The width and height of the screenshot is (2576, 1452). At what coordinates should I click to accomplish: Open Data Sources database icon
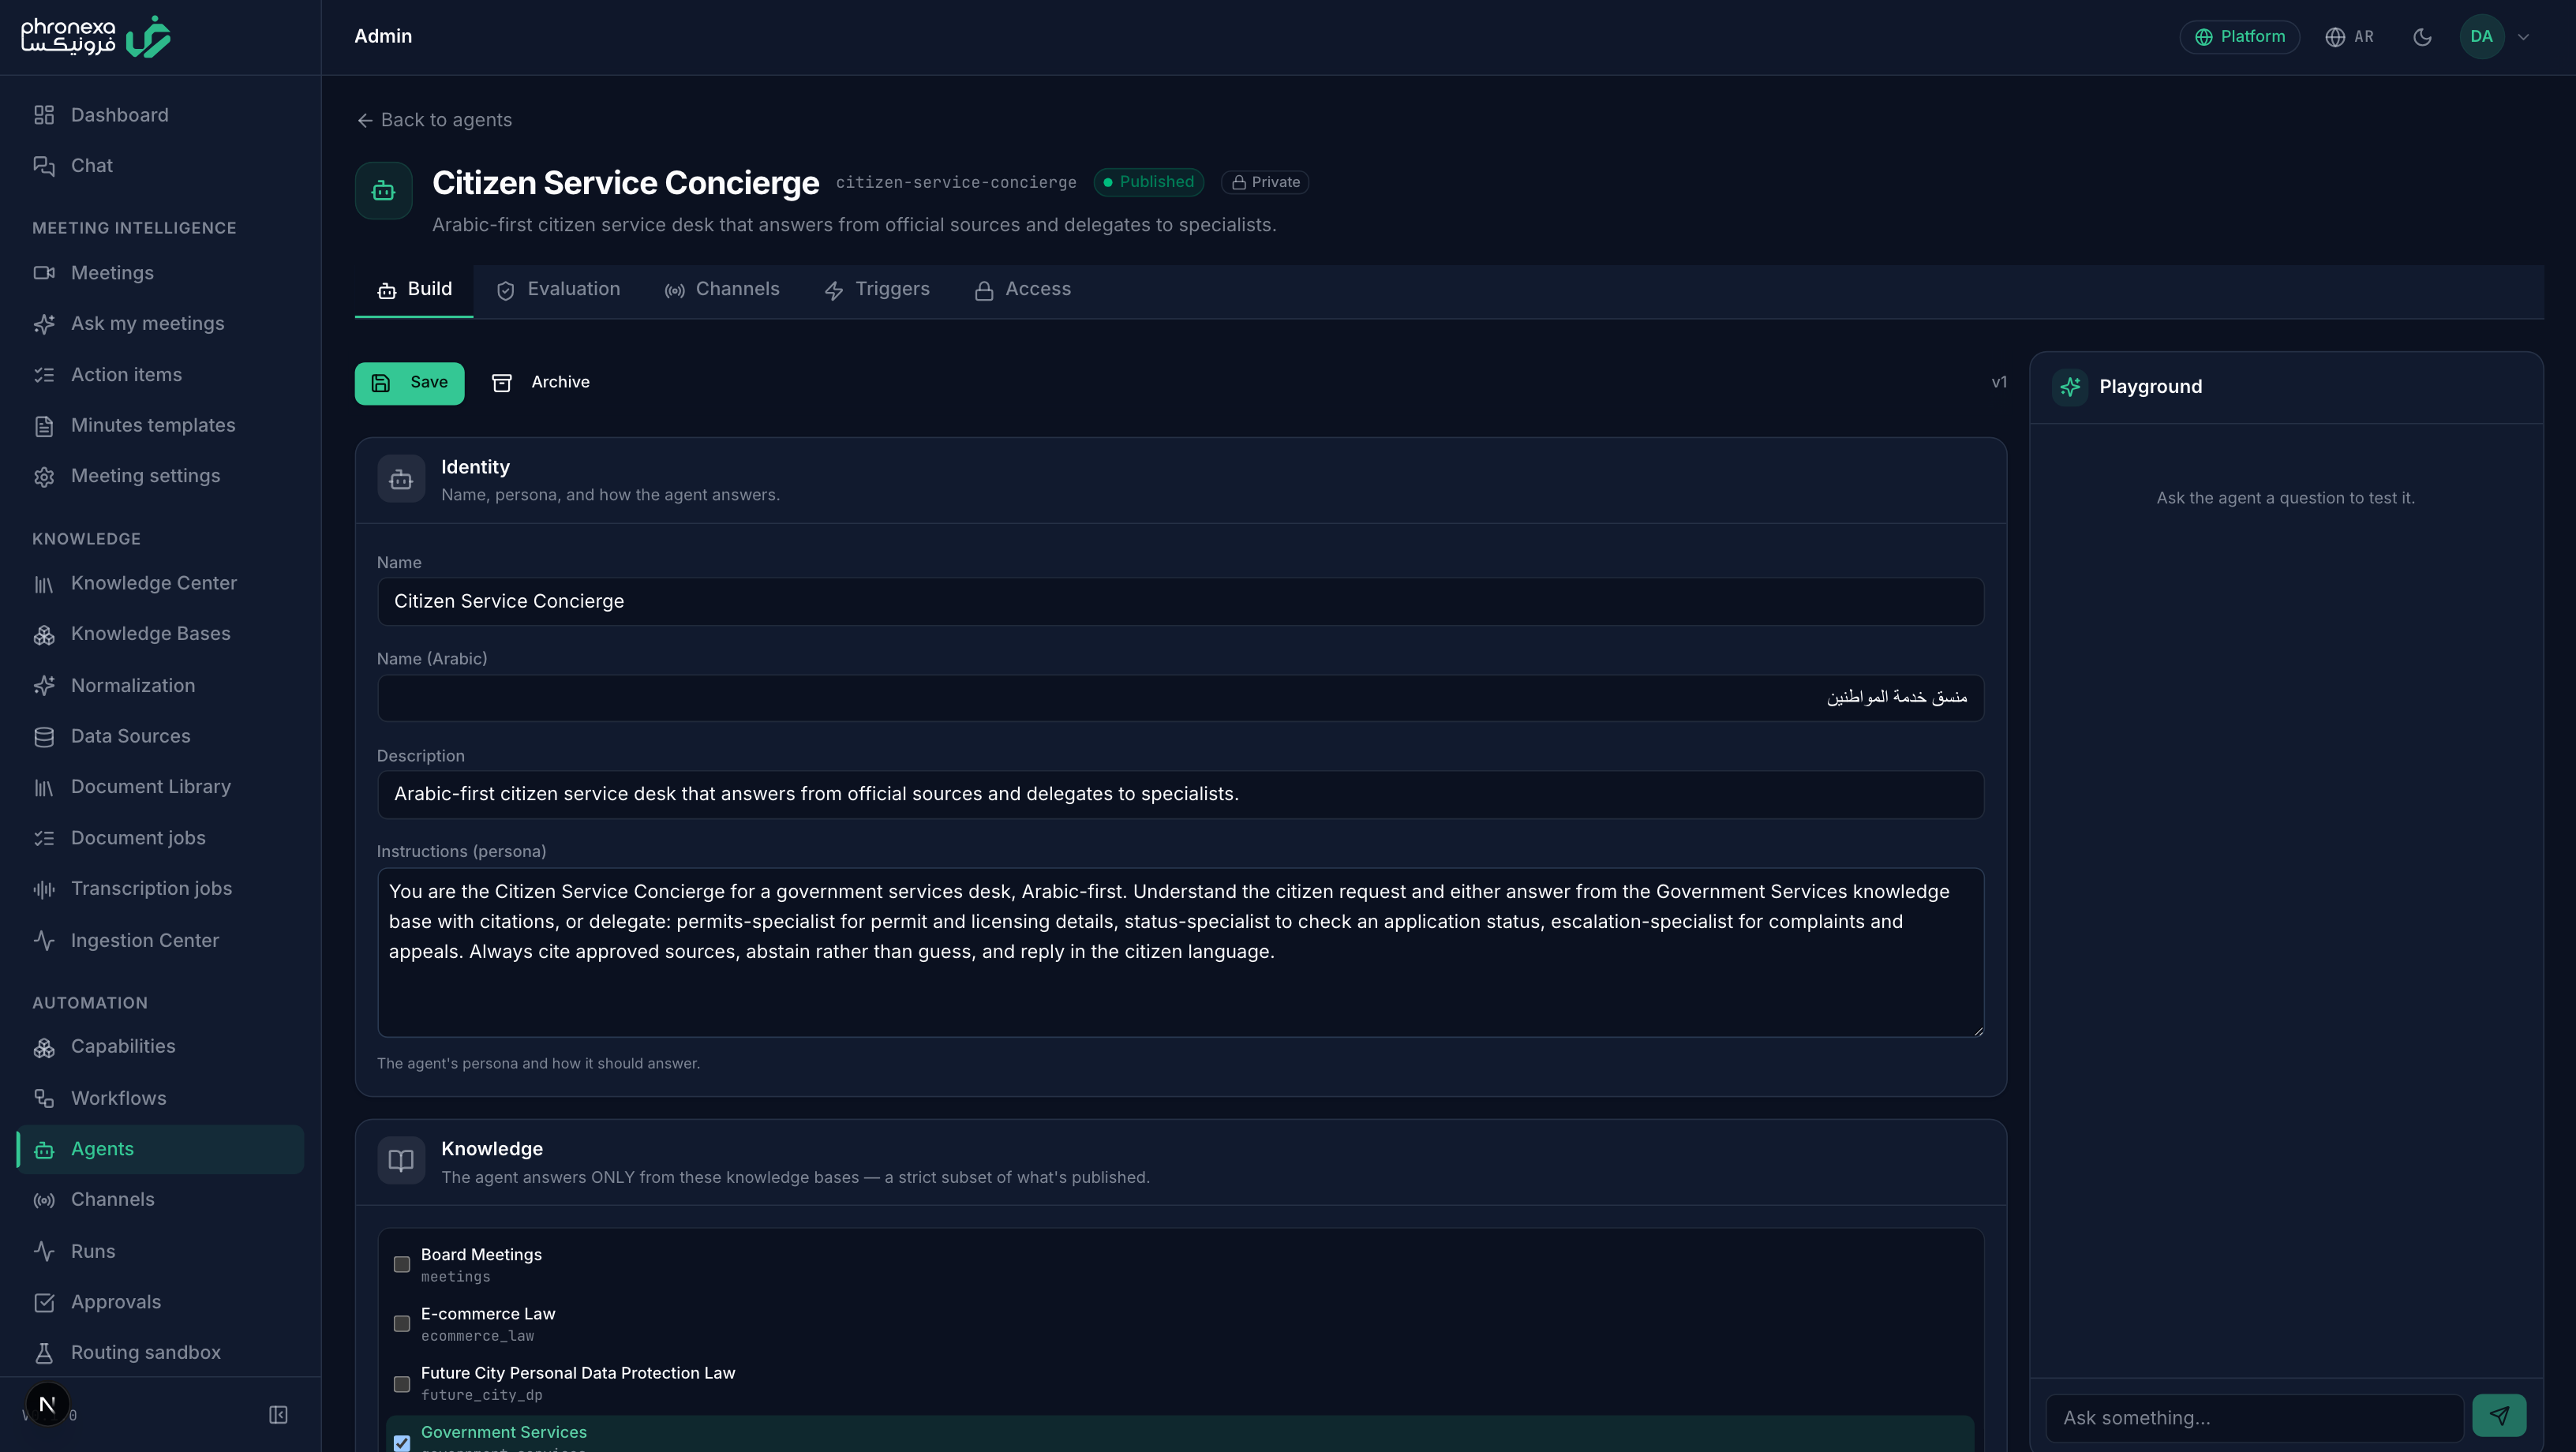44,737
